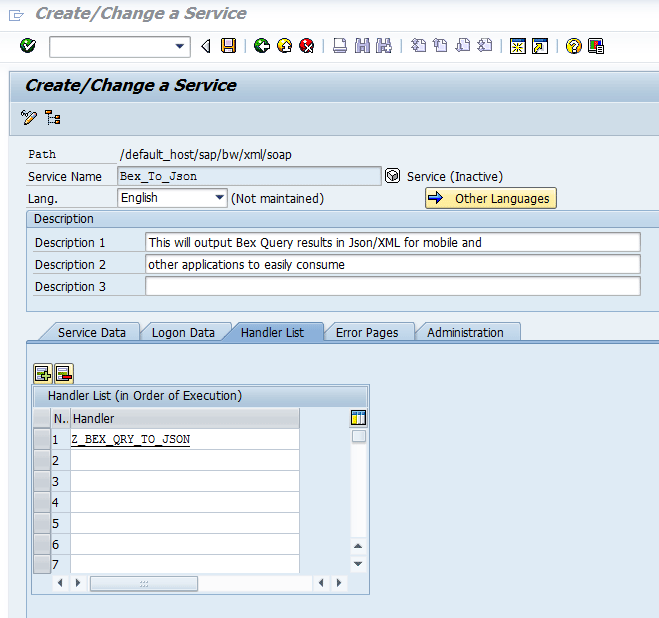659x618 pixels.
Task: Click the red Cancel icon in toolbar
Action: click(307, 46)
